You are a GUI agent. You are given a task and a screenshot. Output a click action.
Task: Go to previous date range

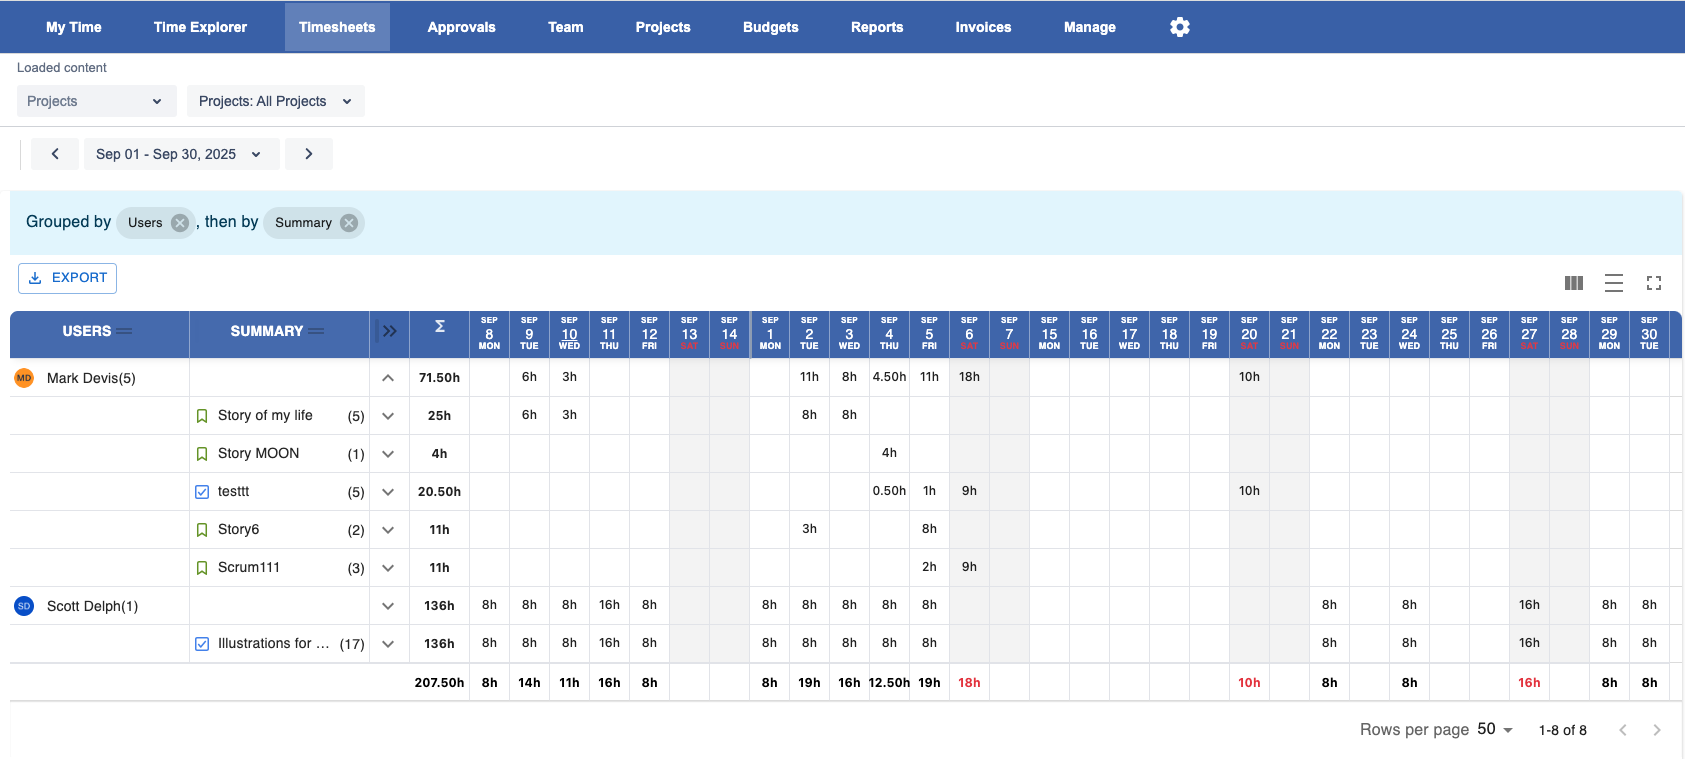(x=55, y=154)
